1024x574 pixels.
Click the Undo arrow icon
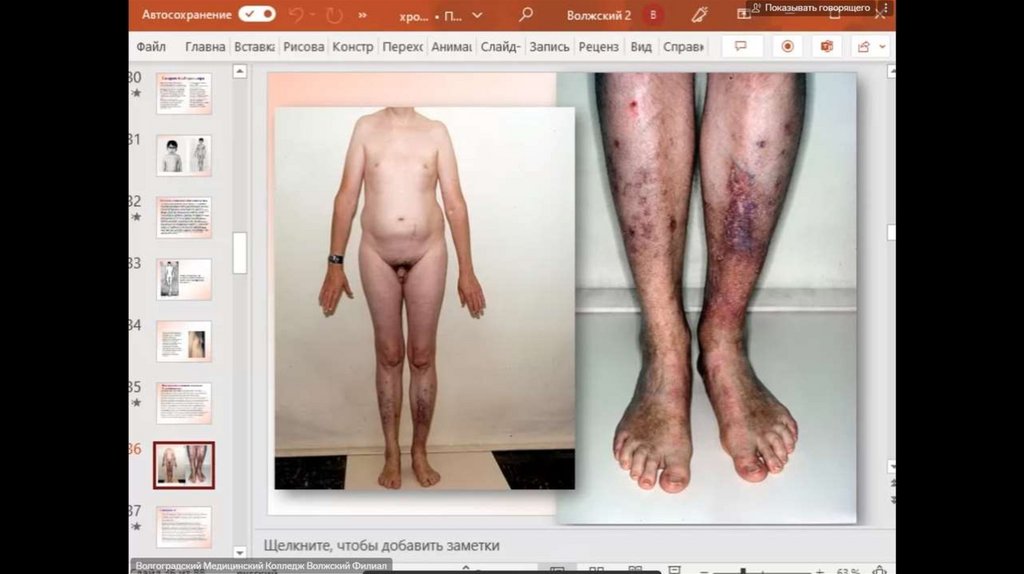tap(297, 15)
